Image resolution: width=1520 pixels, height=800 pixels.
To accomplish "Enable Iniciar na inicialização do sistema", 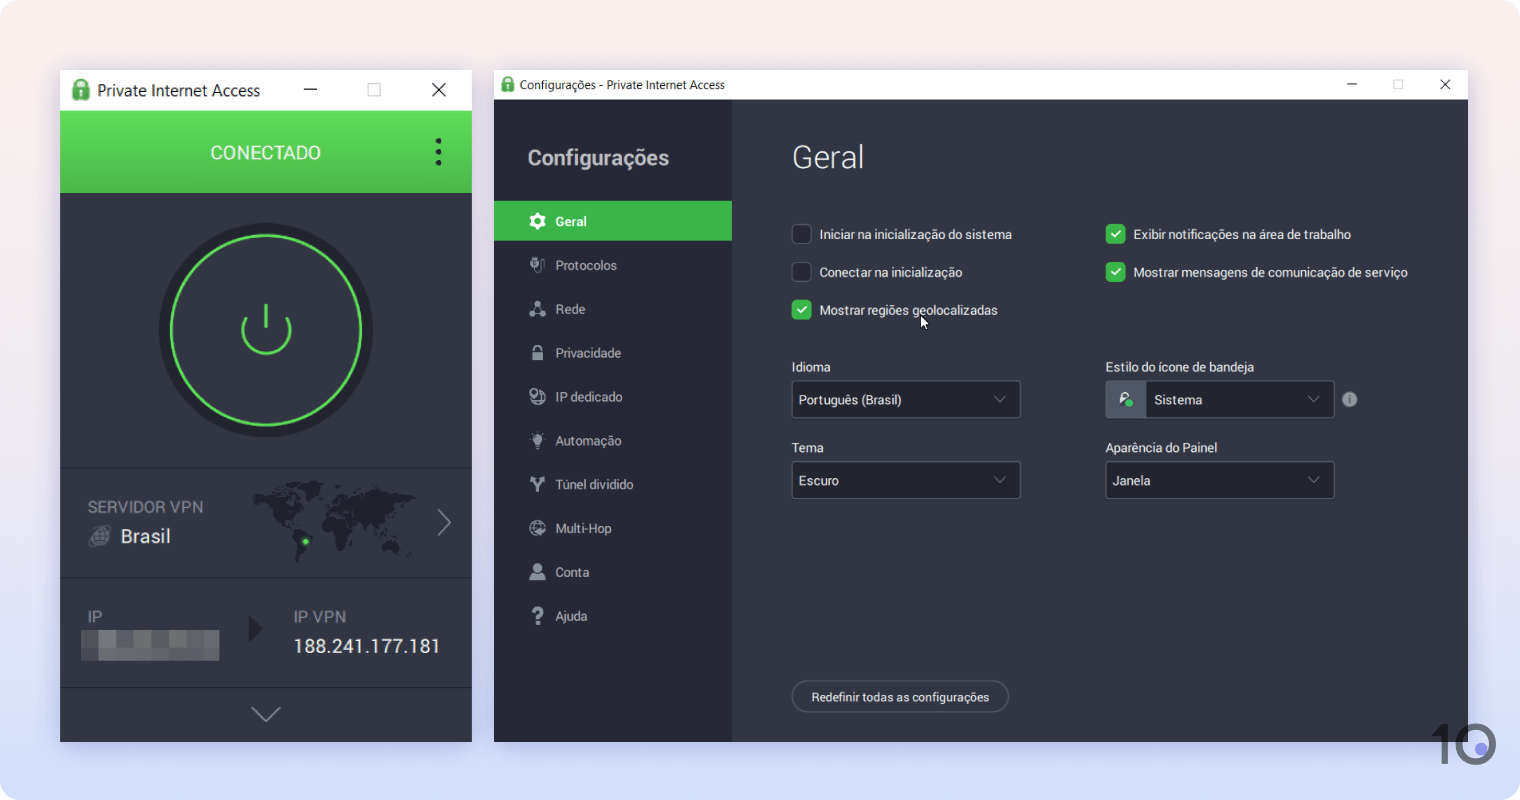I will click(x=801, y=233).
